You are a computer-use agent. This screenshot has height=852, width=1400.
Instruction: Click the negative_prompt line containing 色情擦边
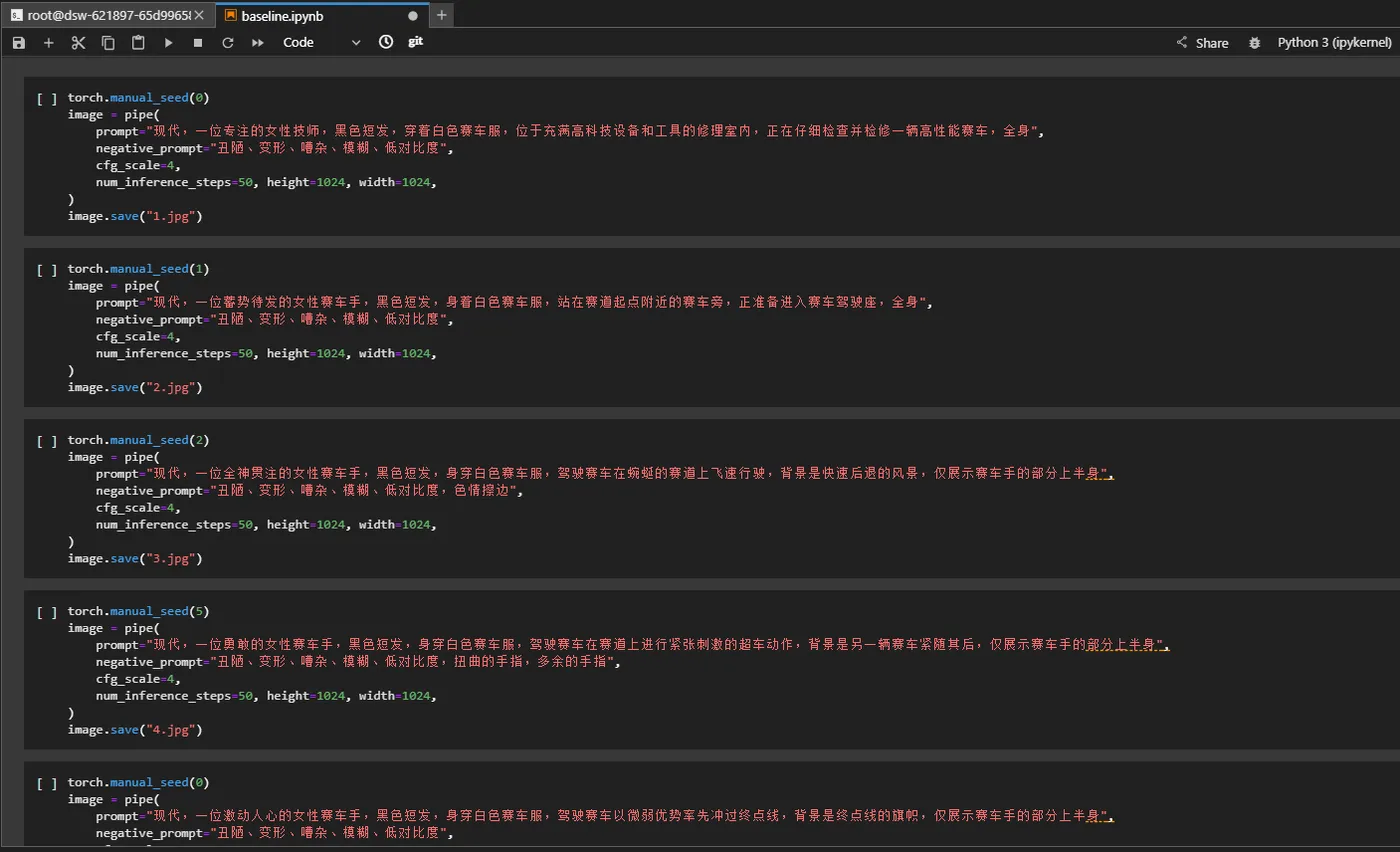point(310,491)
